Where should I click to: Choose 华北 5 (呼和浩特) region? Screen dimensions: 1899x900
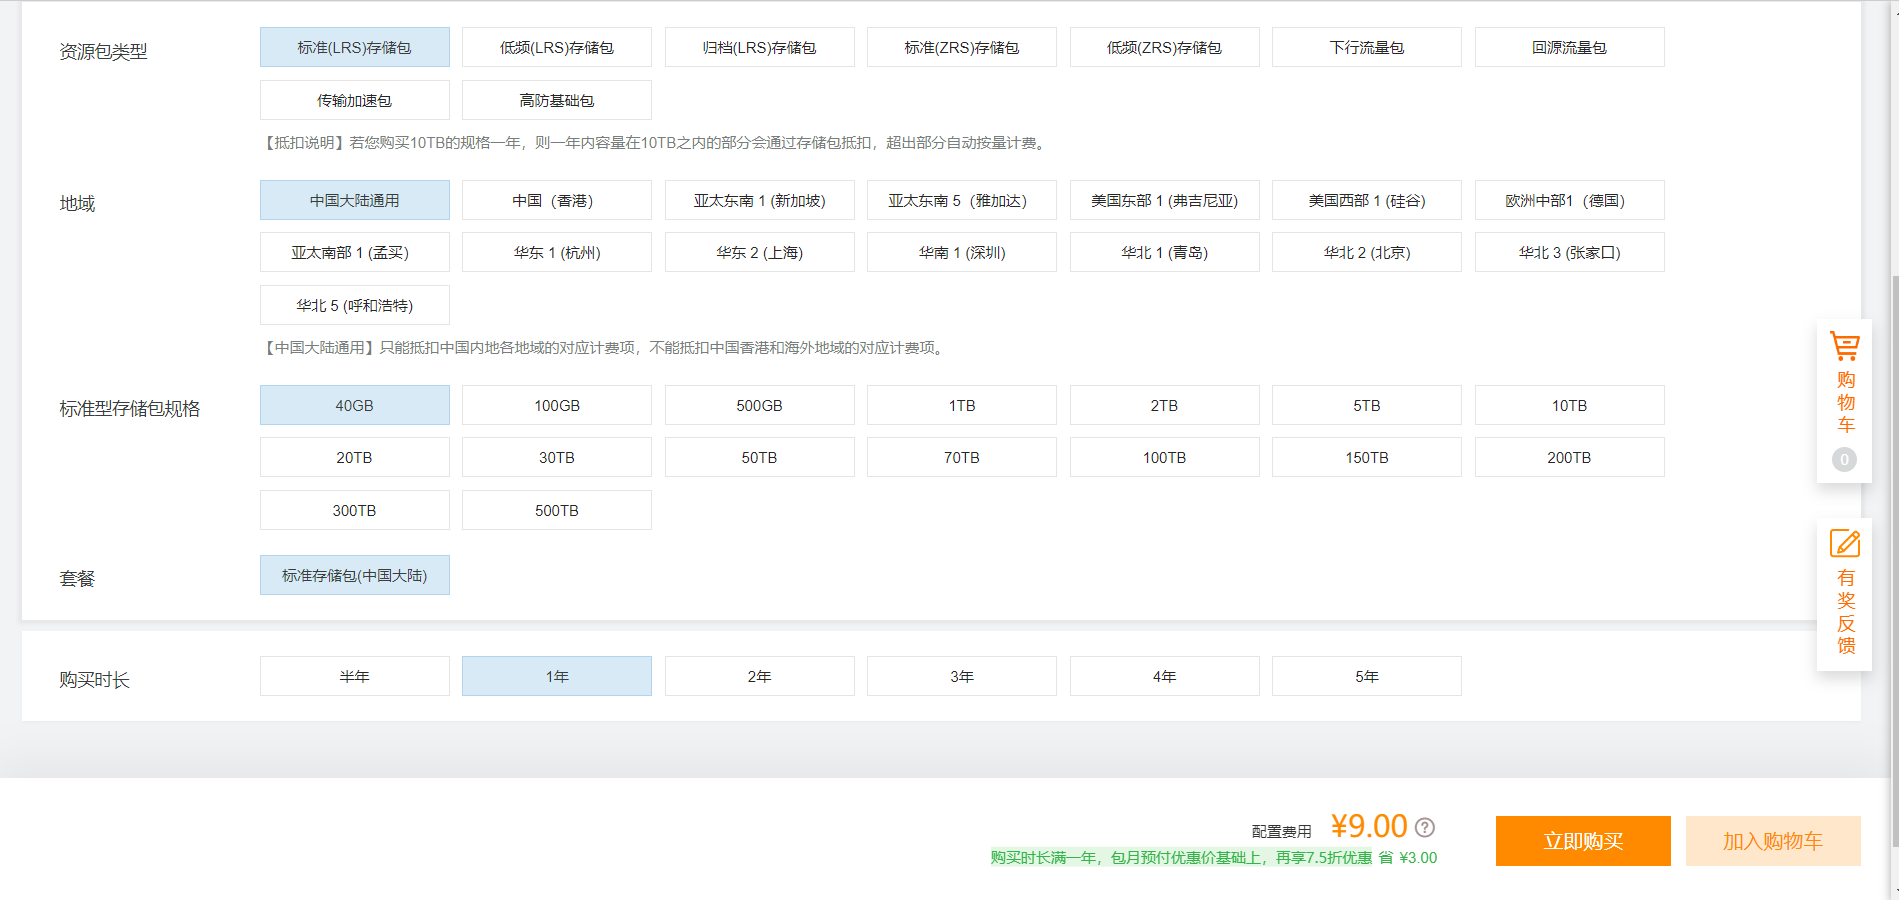pyautogui.click(x=354, y=305)
